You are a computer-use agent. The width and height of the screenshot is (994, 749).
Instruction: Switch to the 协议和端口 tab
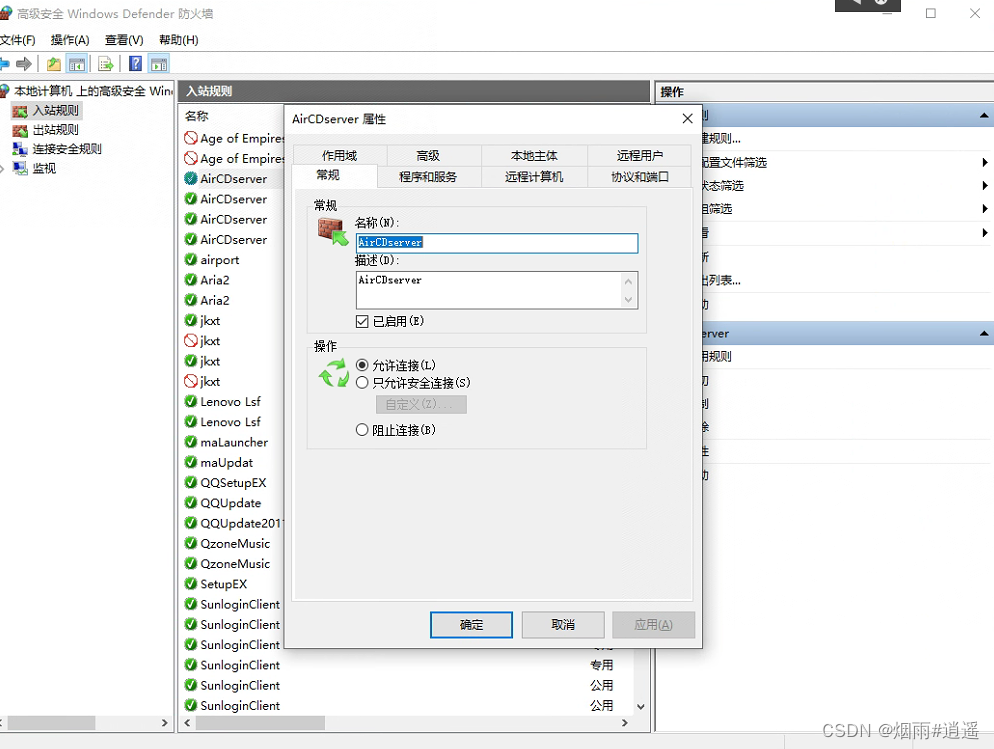click(x=640, y=177)
